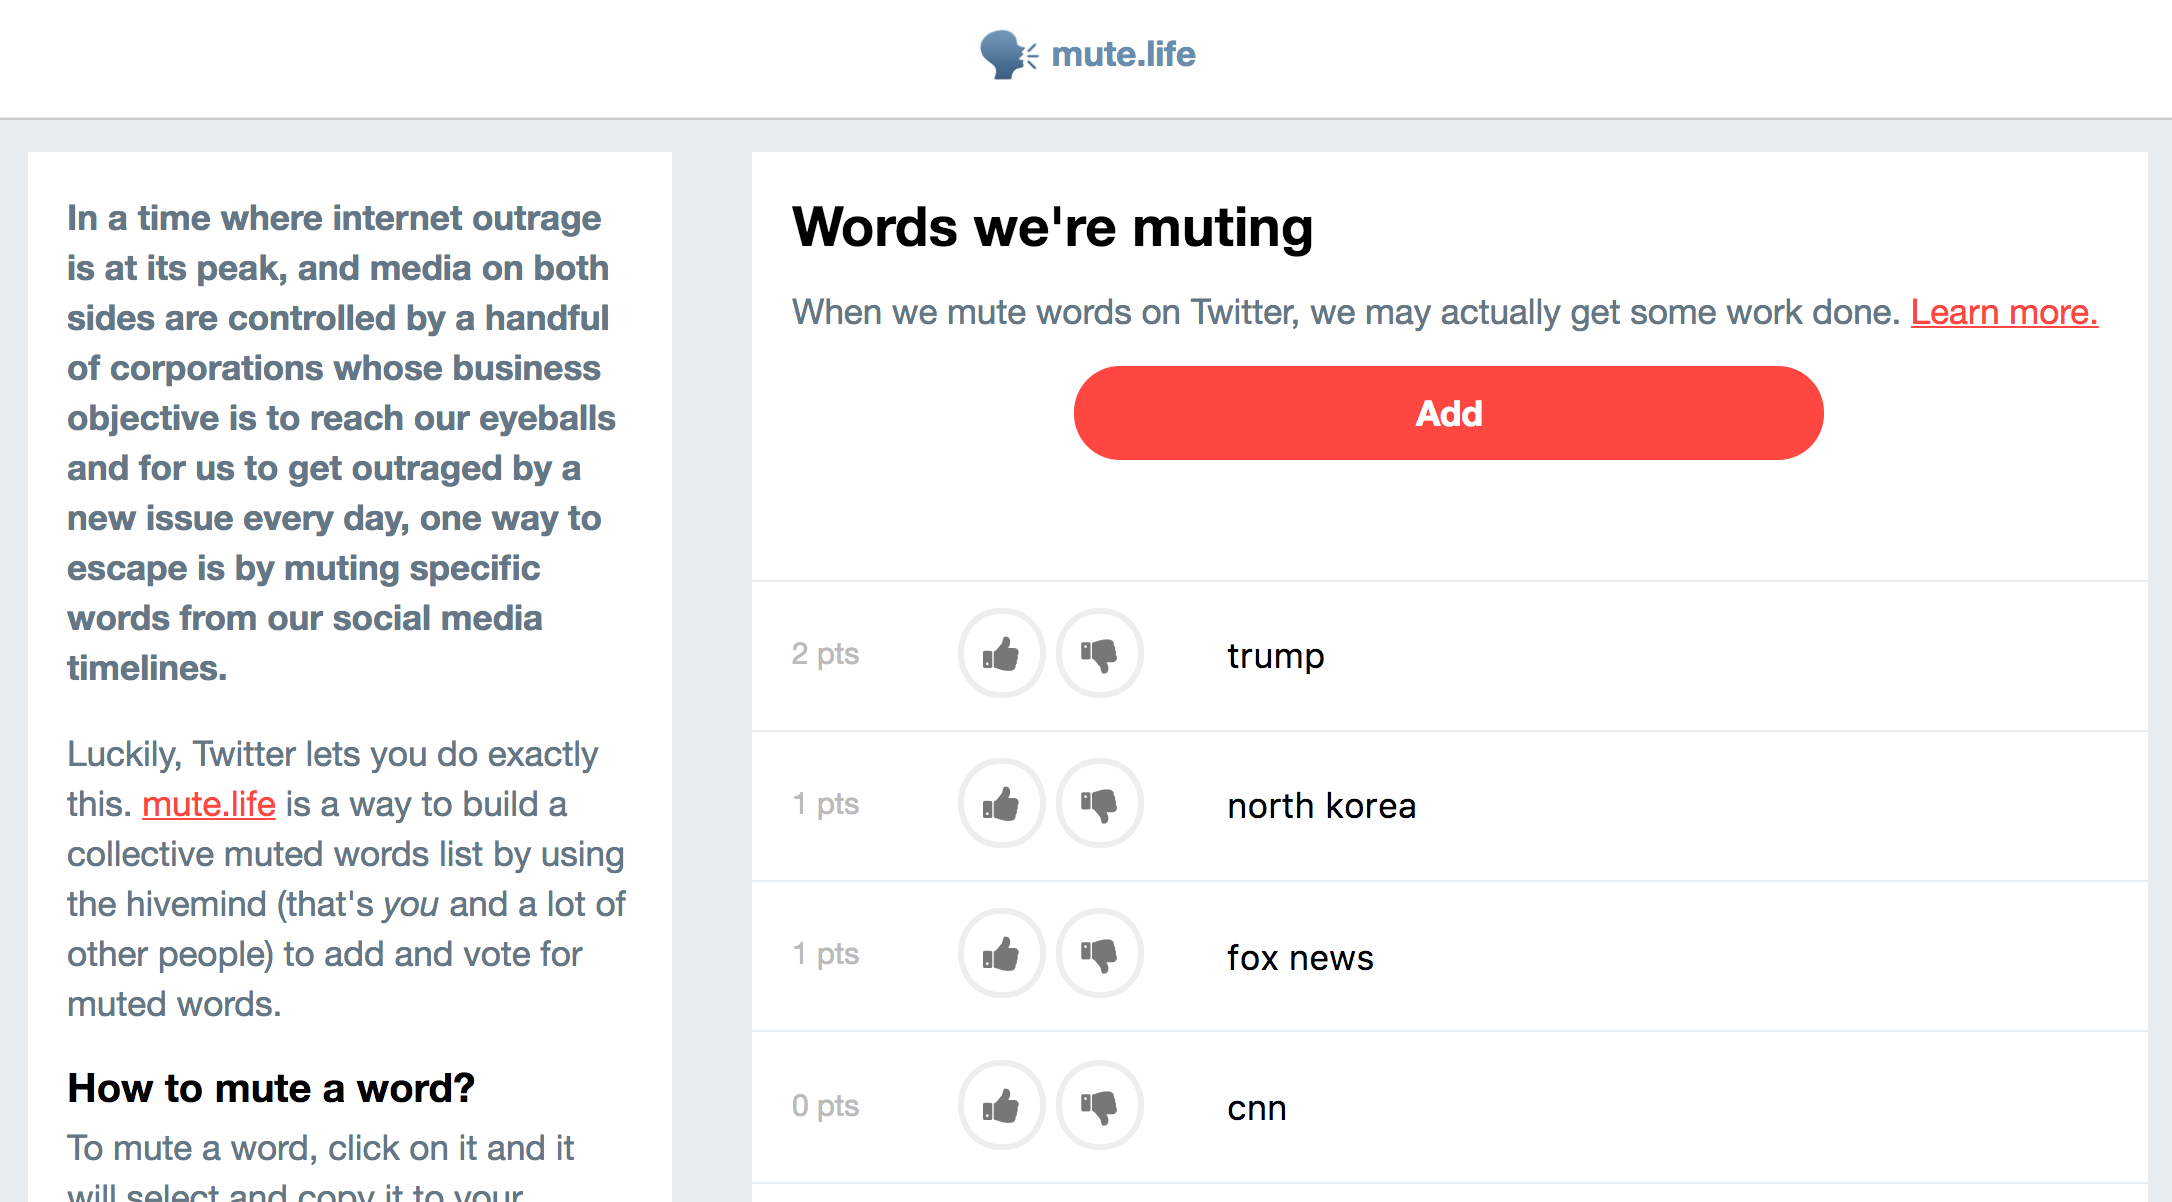Select the word trump to copy

point(1275,656)
